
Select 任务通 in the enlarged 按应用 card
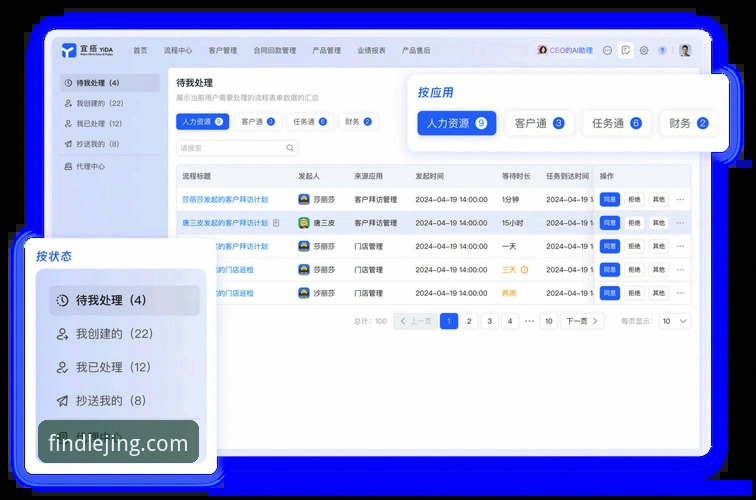pyautogui.click(x=617, y=123)
